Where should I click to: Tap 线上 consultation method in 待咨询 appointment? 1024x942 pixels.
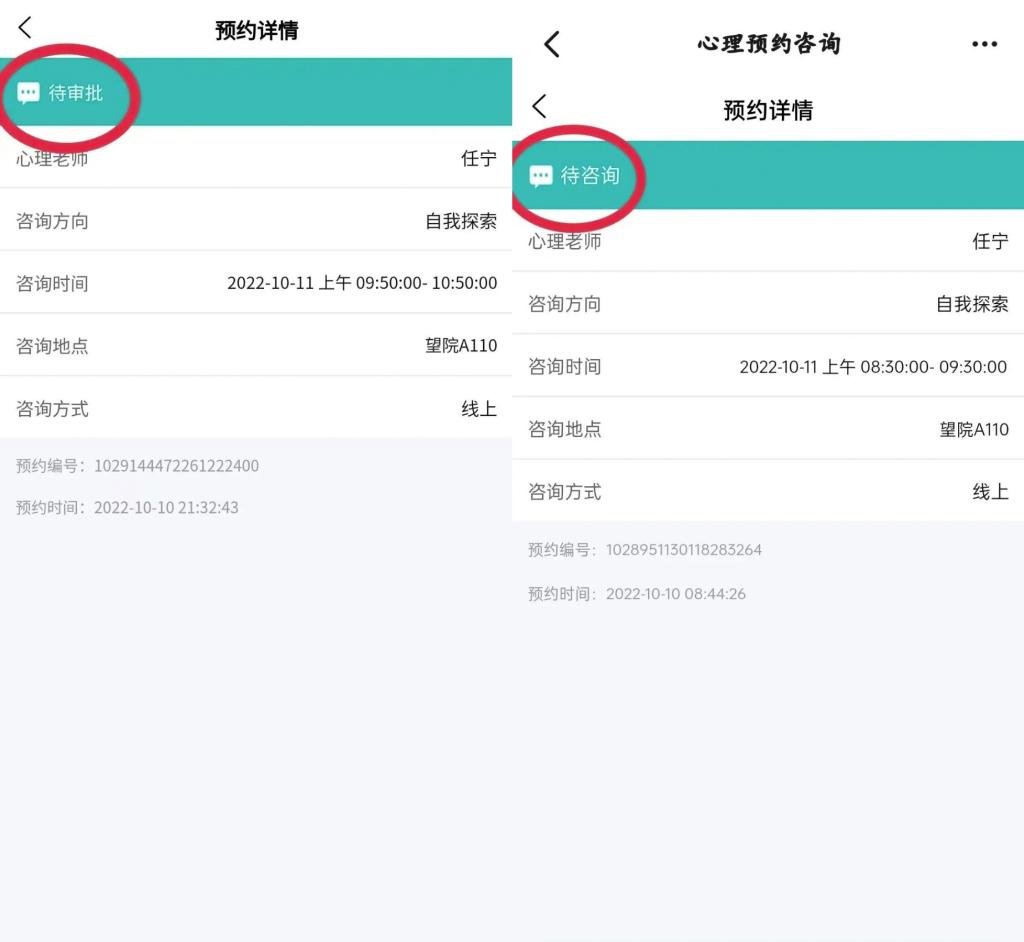click(990, 492)
